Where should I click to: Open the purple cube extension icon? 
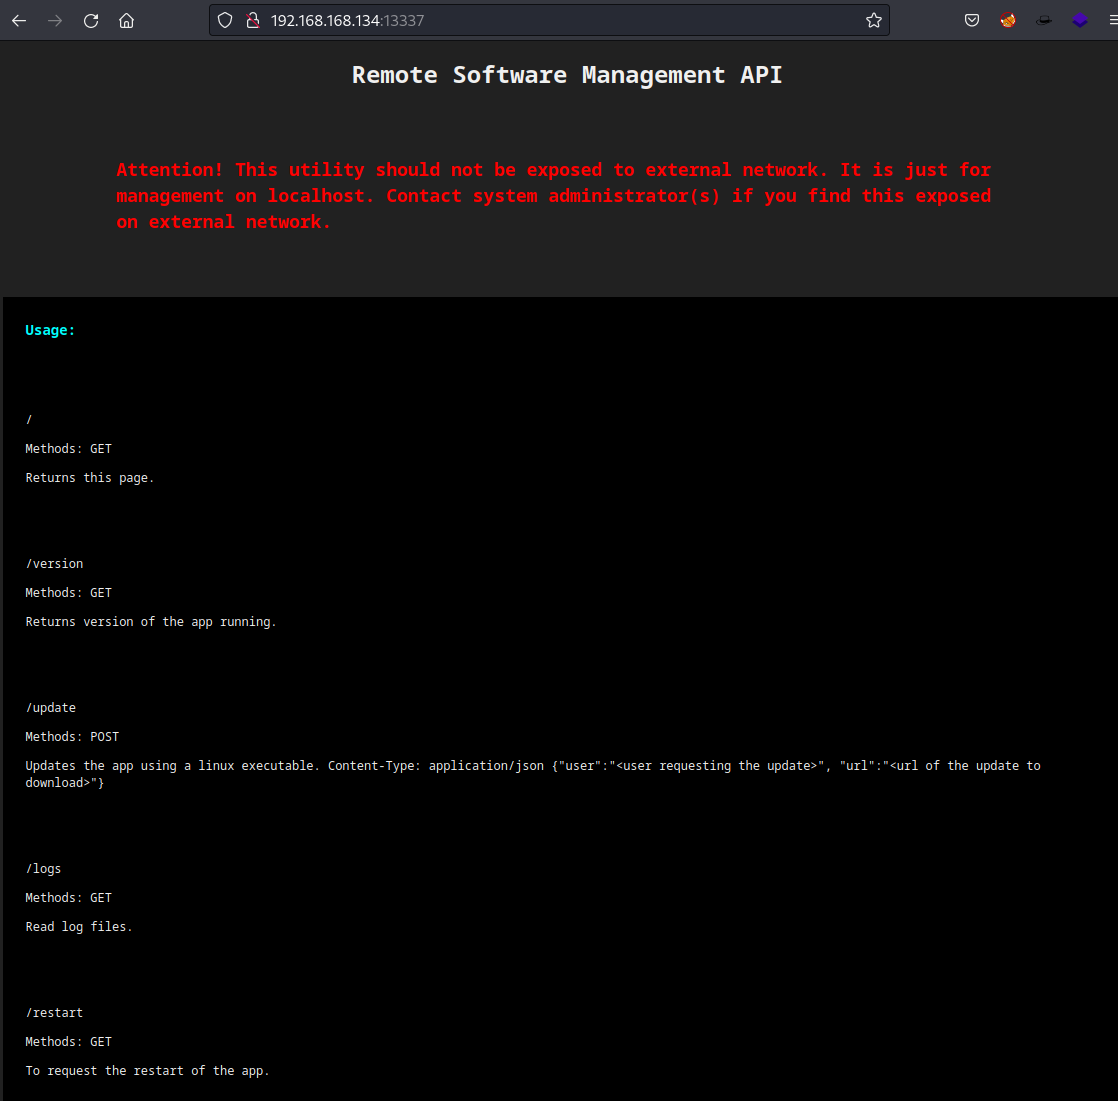point(1080,21)
